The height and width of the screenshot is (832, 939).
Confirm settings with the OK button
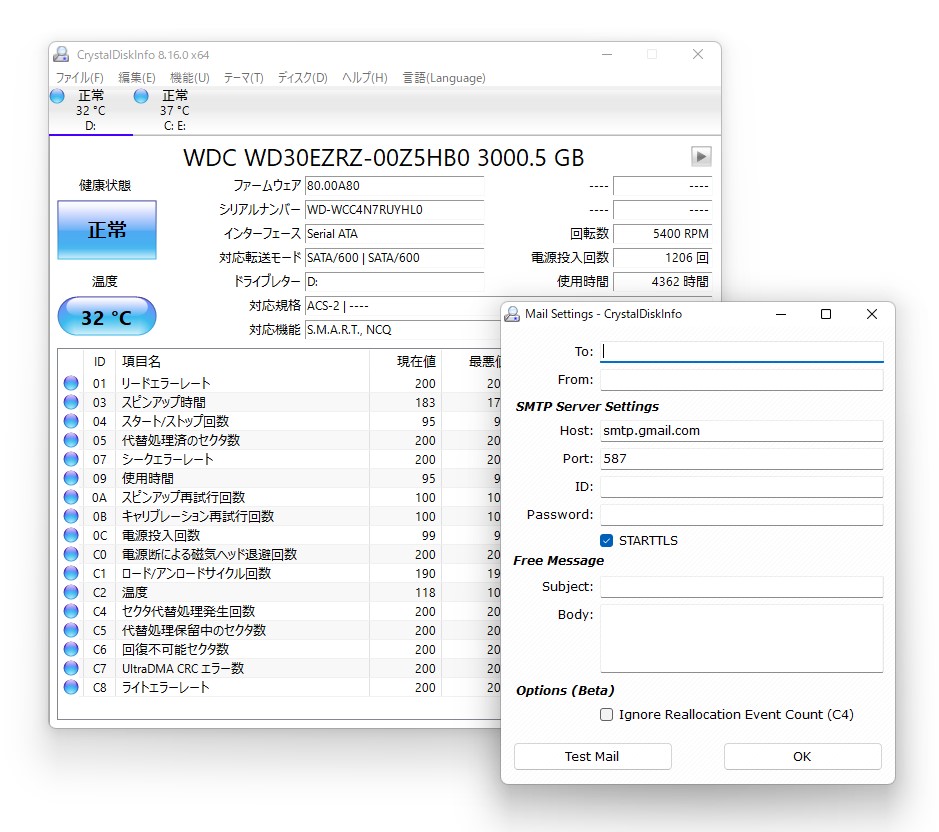click(x=802, y=756)
